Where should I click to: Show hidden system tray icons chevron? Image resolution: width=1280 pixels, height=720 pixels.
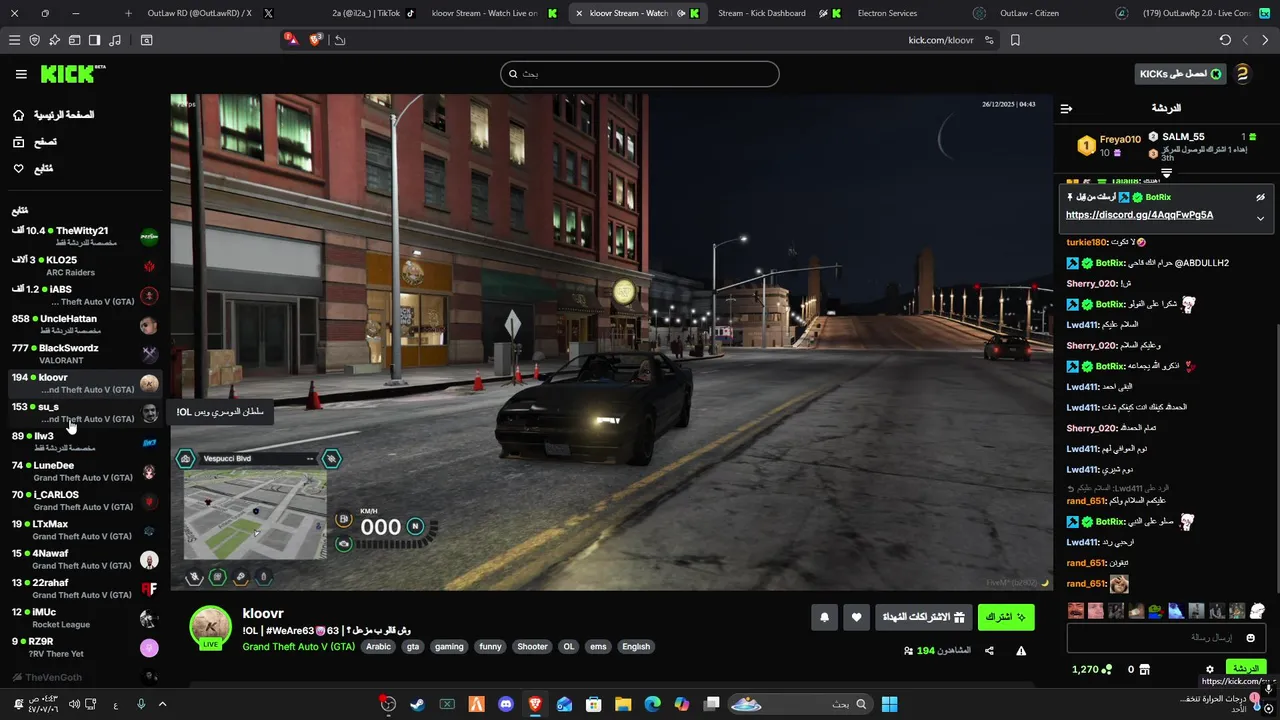(x=163, y=704)
